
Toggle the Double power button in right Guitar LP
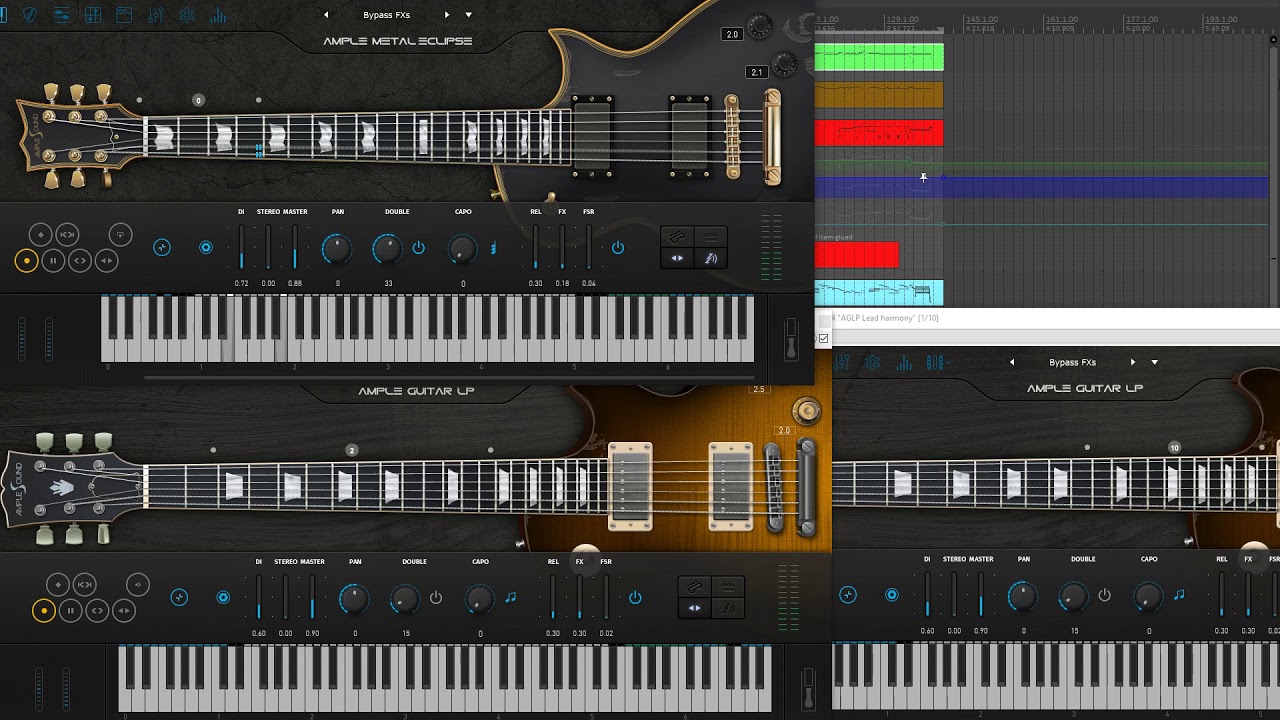(1104, 595)
